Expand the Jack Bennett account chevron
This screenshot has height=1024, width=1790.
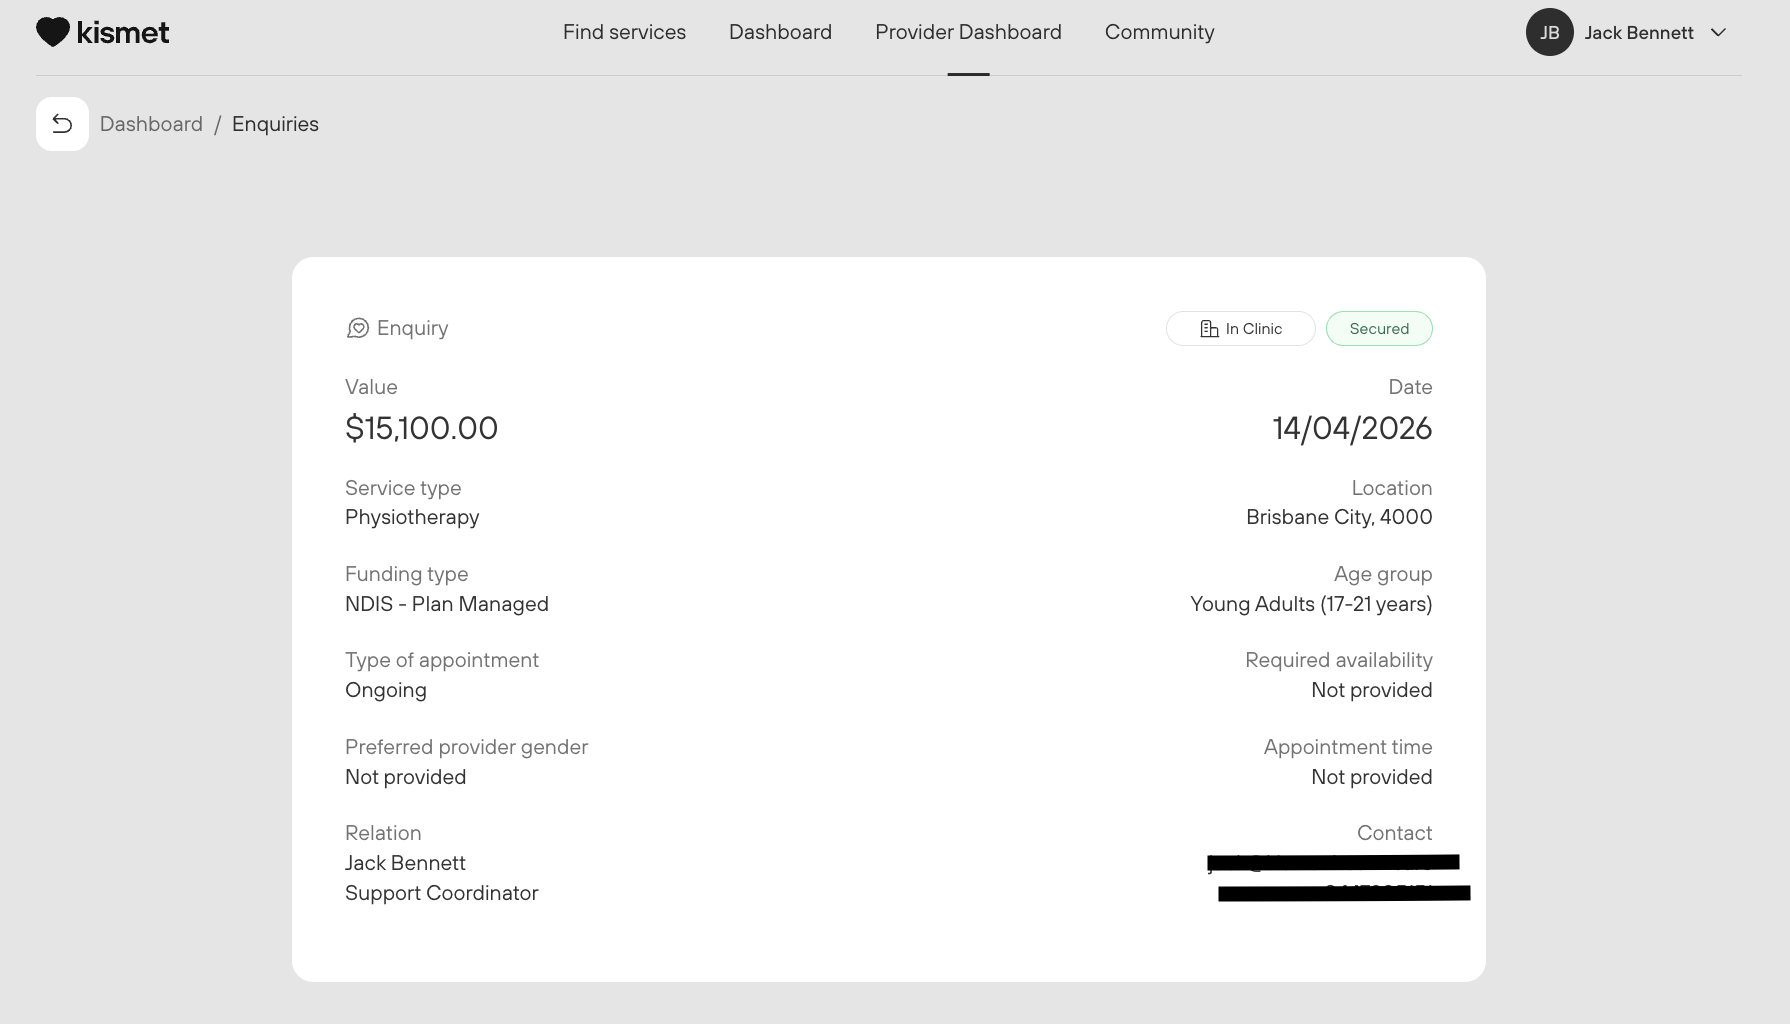point(1718,32)
